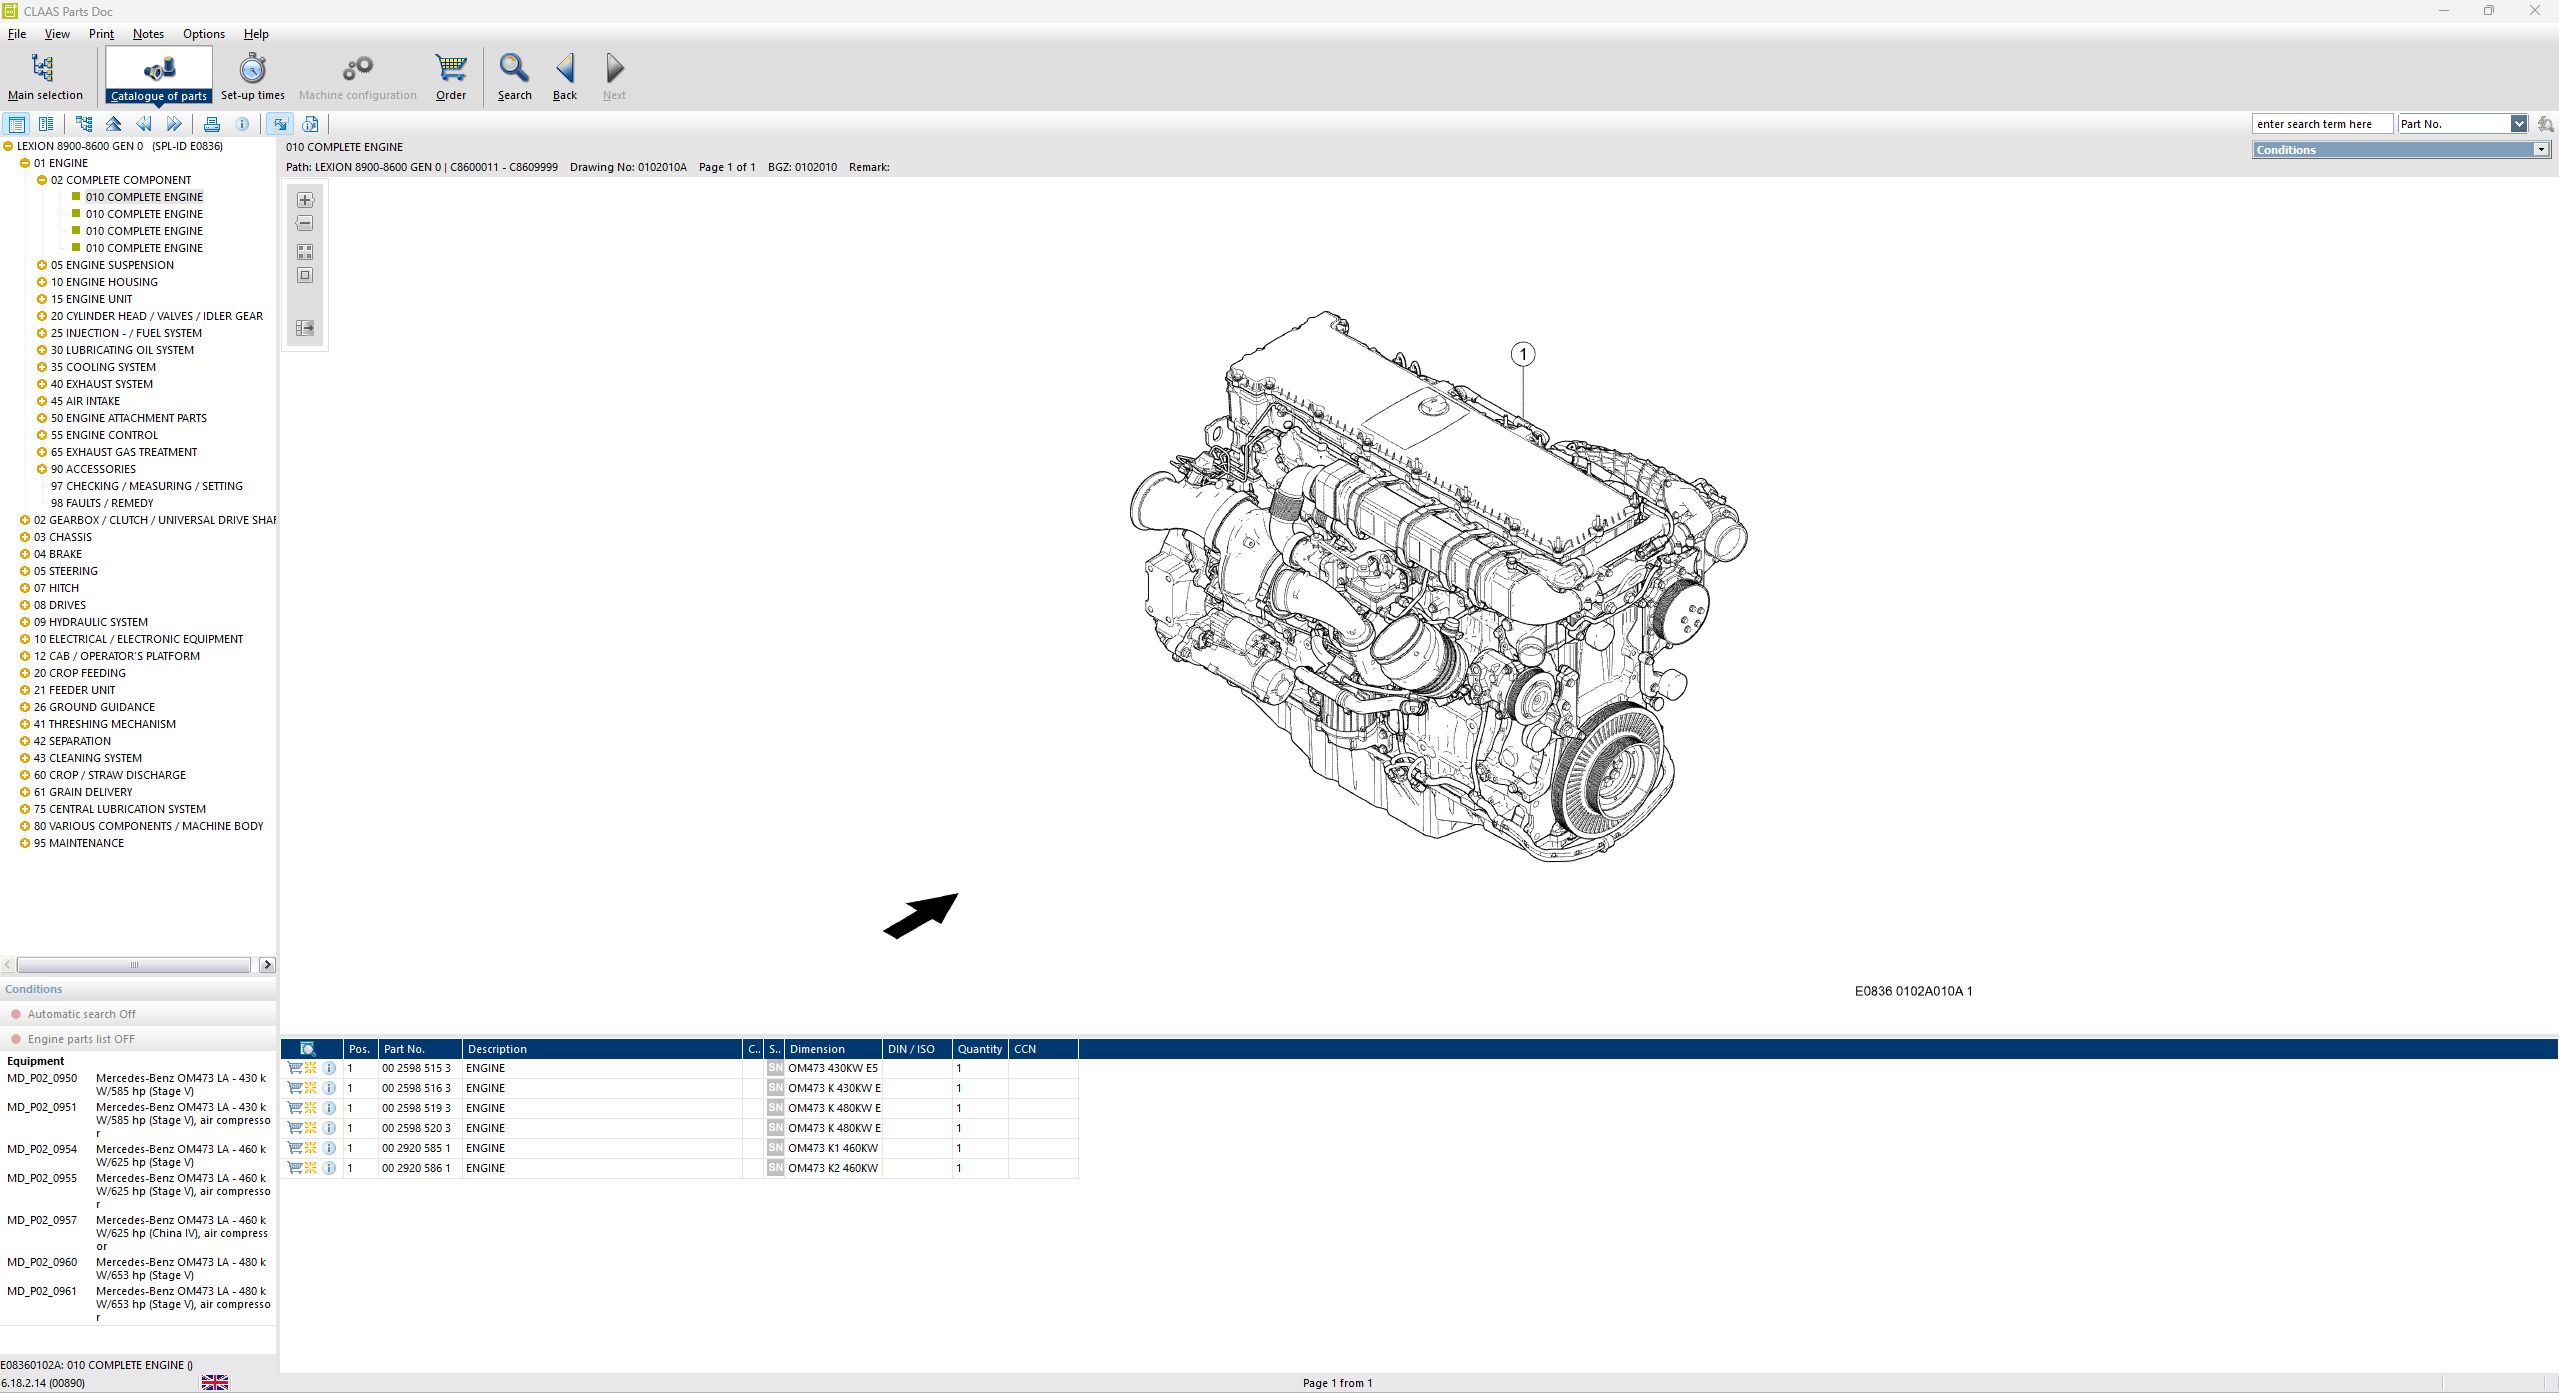Show info for part 00 2920 585 1
This screenshot has width=2559, height=1393.
pyautogui.click(x=329, y=1148)
